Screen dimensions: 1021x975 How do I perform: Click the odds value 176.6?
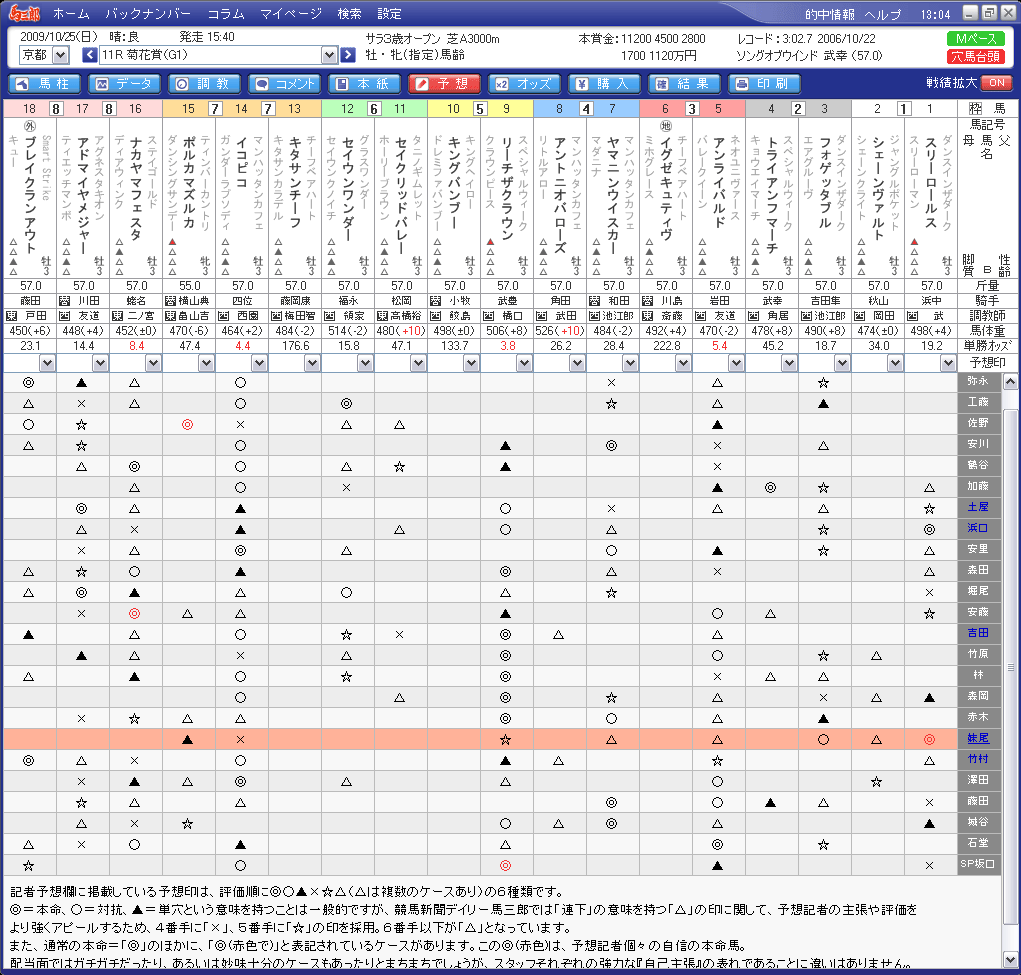tap(296, 346)
